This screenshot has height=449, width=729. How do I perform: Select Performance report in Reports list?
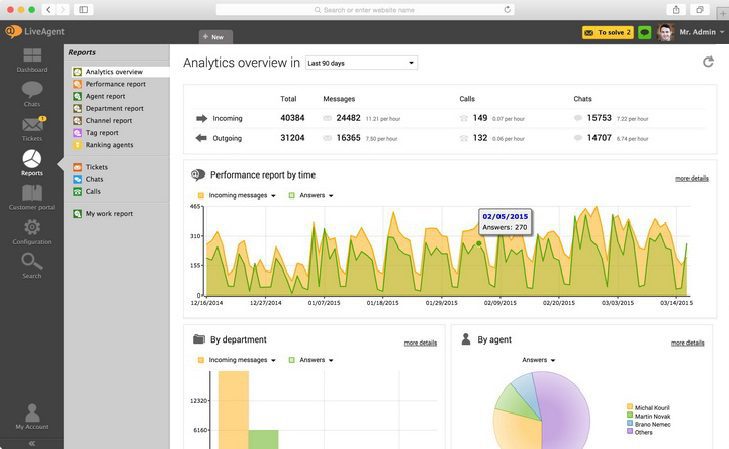point(115,84)
